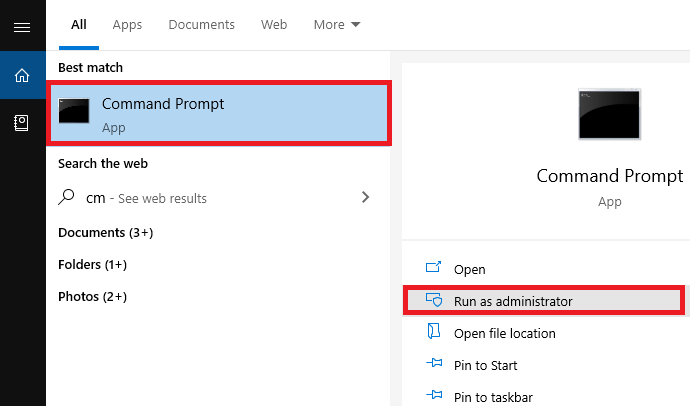This screenshot has width=692, height=406.
Task: Open the hamburger menu icon
Action: [x=22, y=28]
